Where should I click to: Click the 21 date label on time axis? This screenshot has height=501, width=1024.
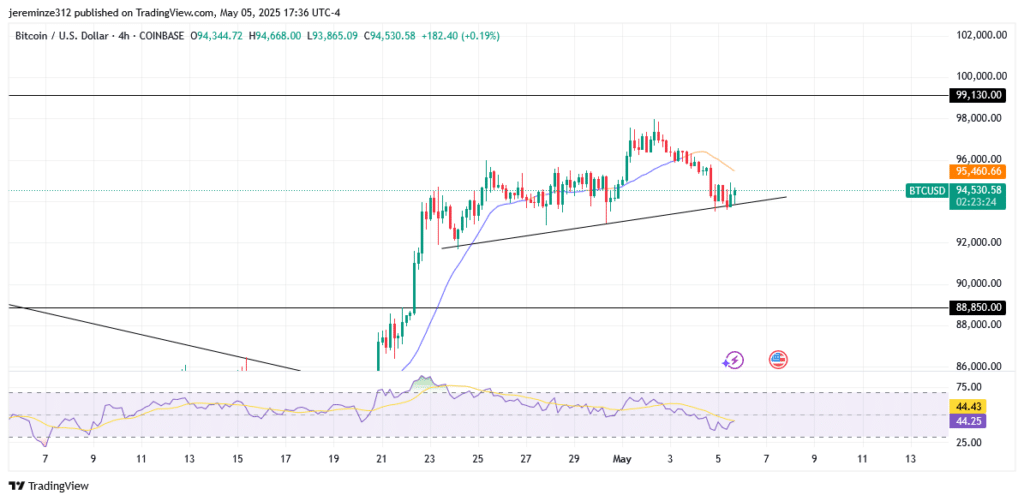[x=382, y=459]
